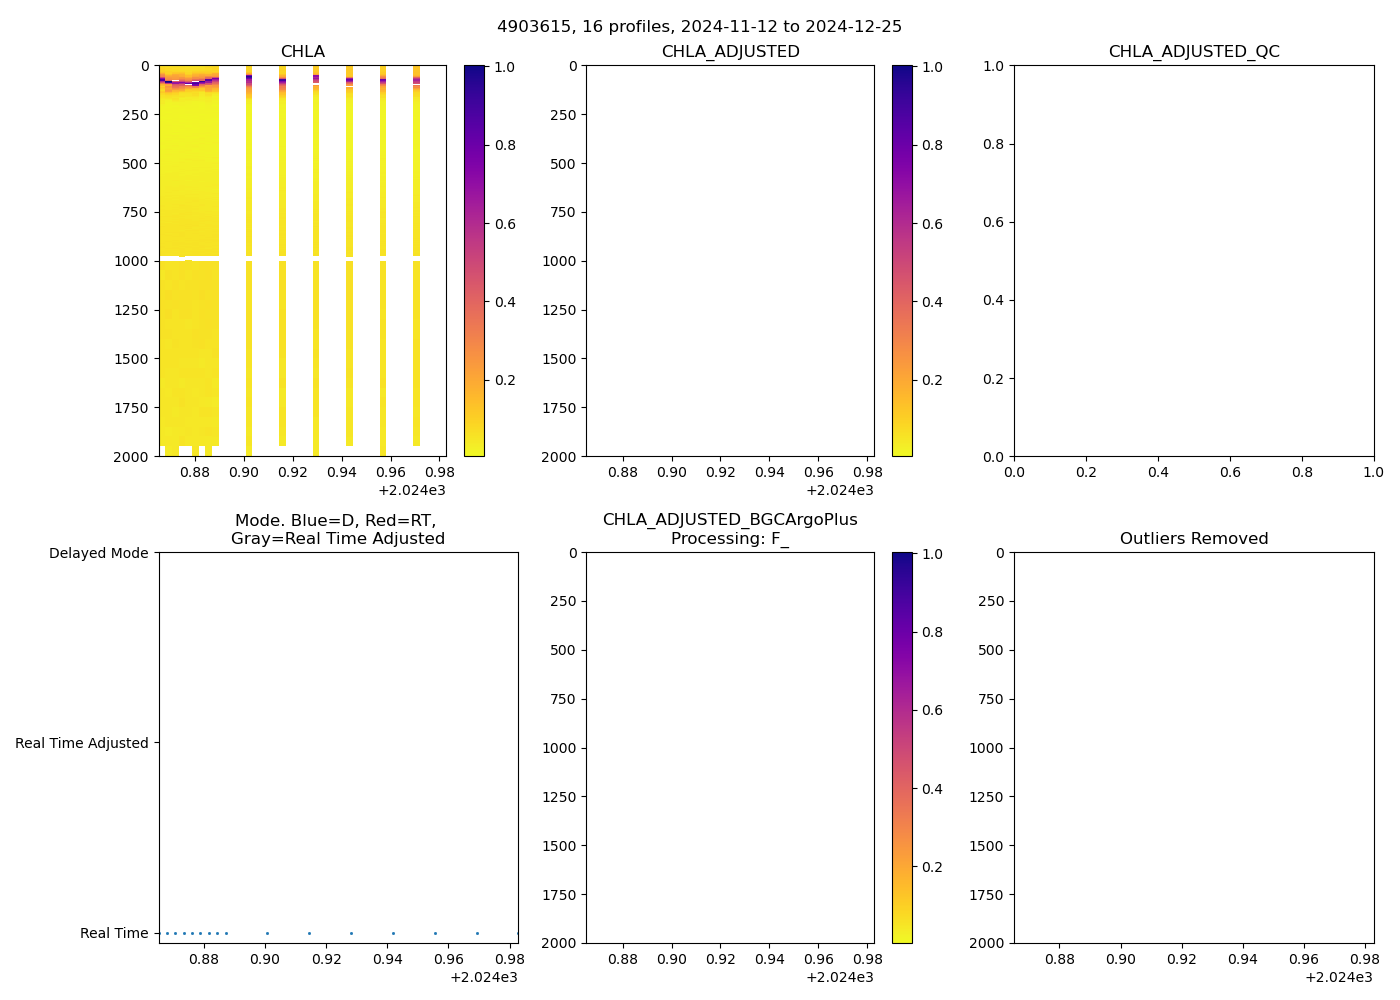Click the figure title with float 4903615
The width and height of the screenshot is (1400, 1000).
(699, 27)
